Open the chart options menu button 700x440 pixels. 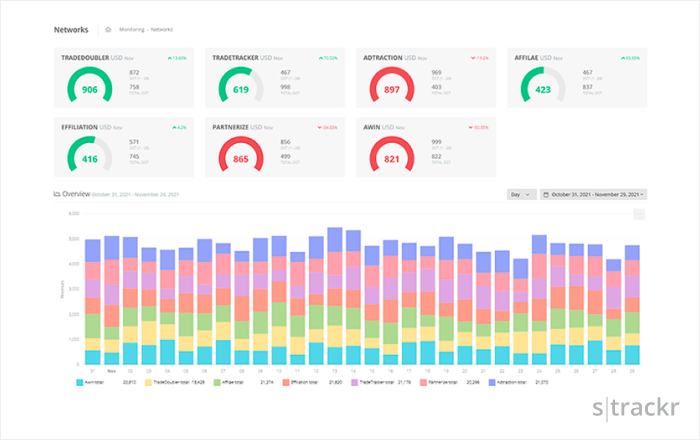click(639, 215)
